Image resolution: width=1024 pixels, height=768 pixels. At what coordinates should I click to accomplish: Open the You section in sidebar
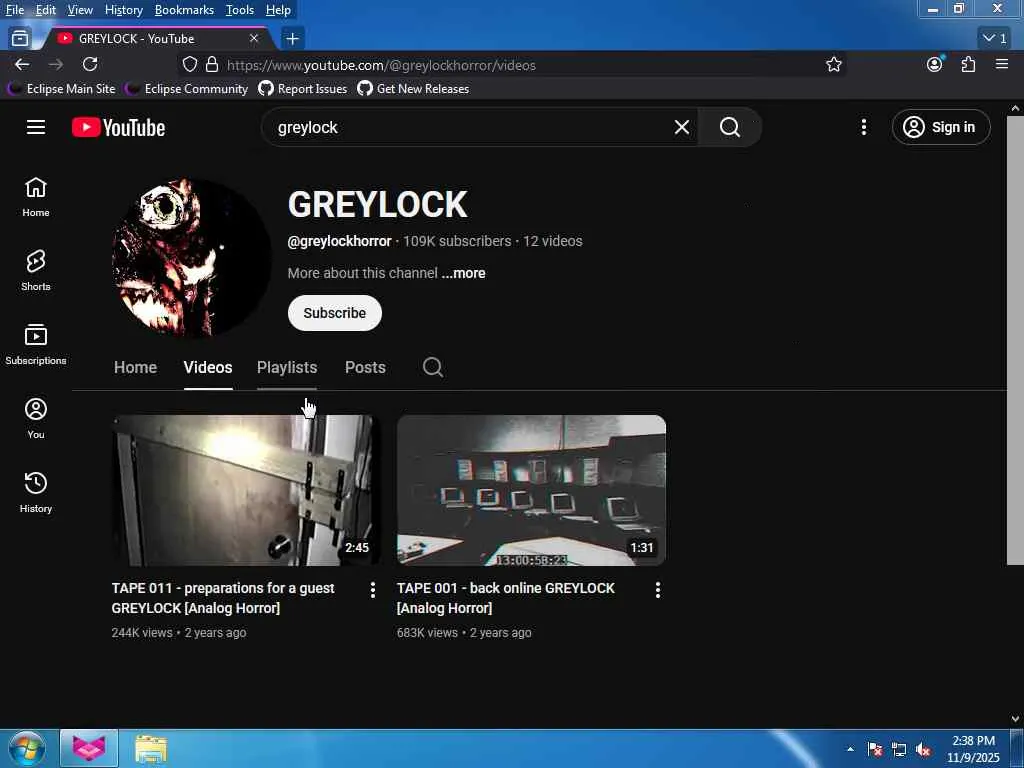[36, 419]
